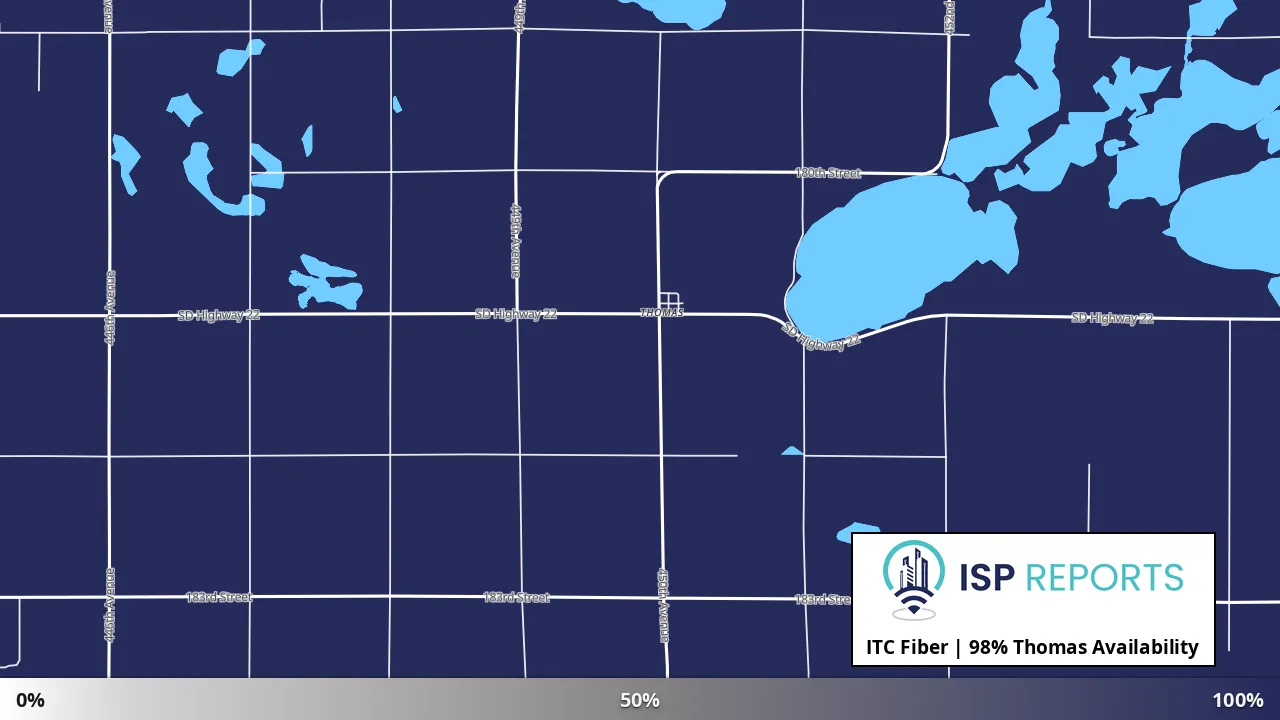Viewport: 1280px width, 720px height.
Task: Click the ISP Reports building logo icon
Action: coord(914,580)
